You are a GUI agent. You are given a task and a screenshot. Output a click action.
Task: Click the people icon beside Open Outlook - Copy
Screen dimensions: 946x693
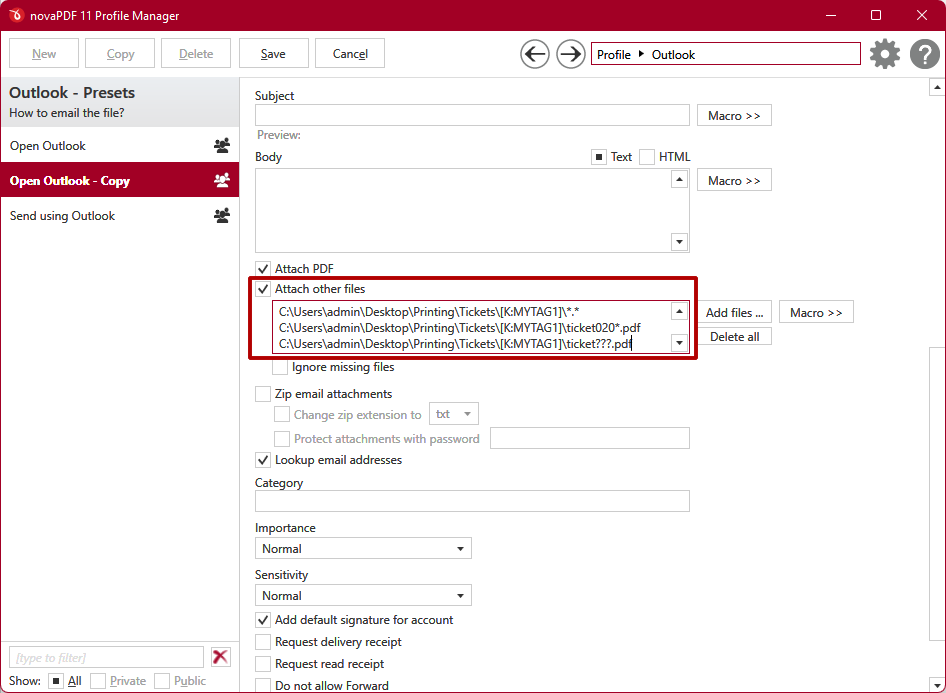click(221, 180)
